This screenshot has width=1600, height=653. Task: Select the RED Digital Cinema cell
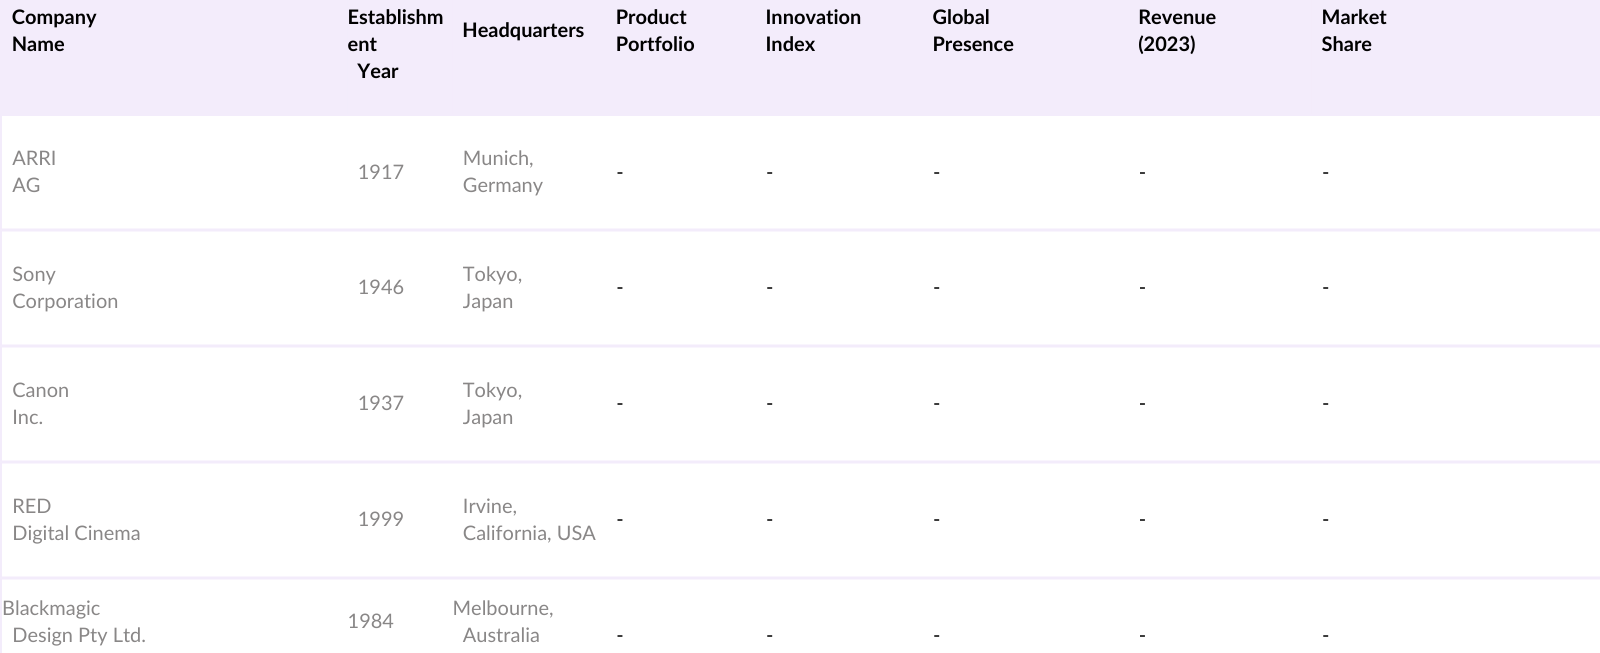pyautogui.click(x=76, y=520)
